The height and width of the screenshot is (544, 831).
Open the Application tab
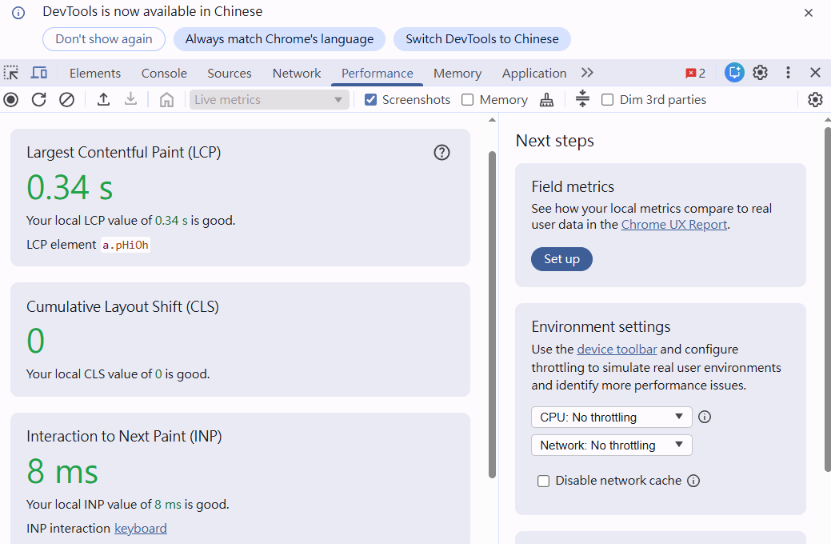(x=534, y=73)
